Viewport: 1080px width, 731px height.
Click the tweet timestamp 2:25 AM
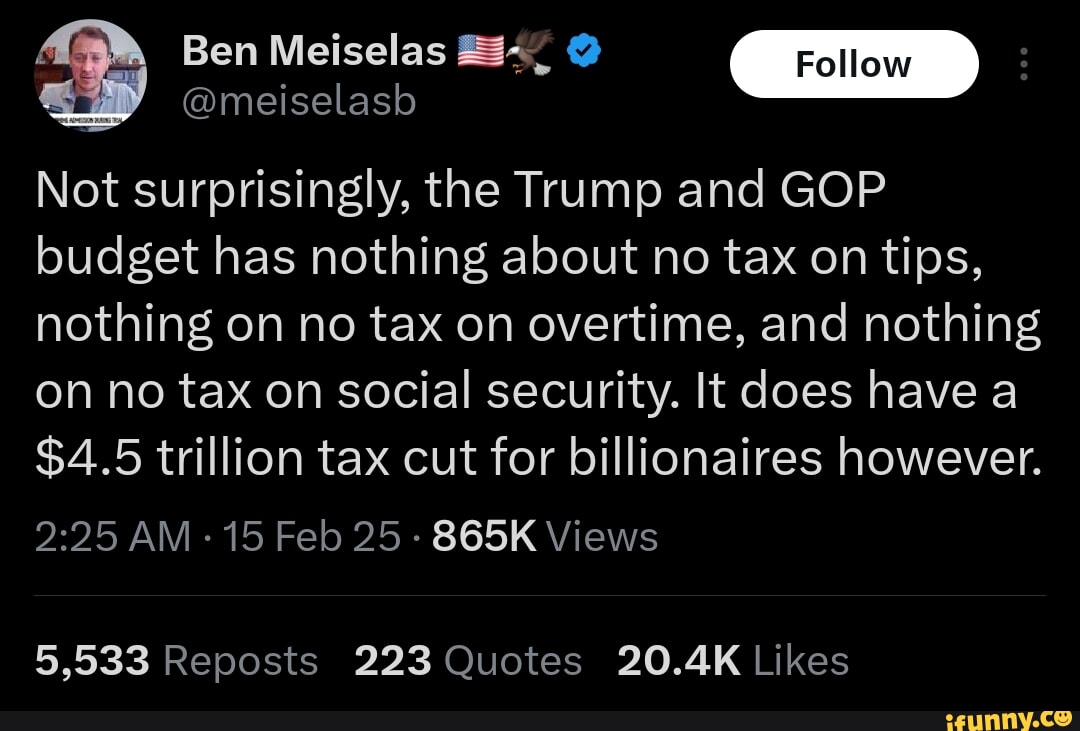[112, 536]
